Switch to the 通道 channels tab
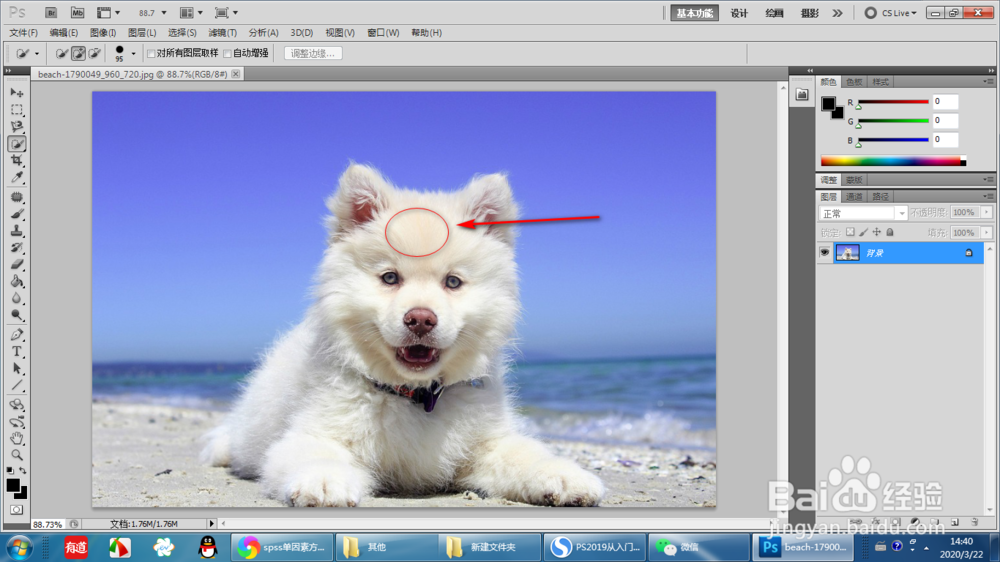1000x562 pixels. [x=854, y=196]
